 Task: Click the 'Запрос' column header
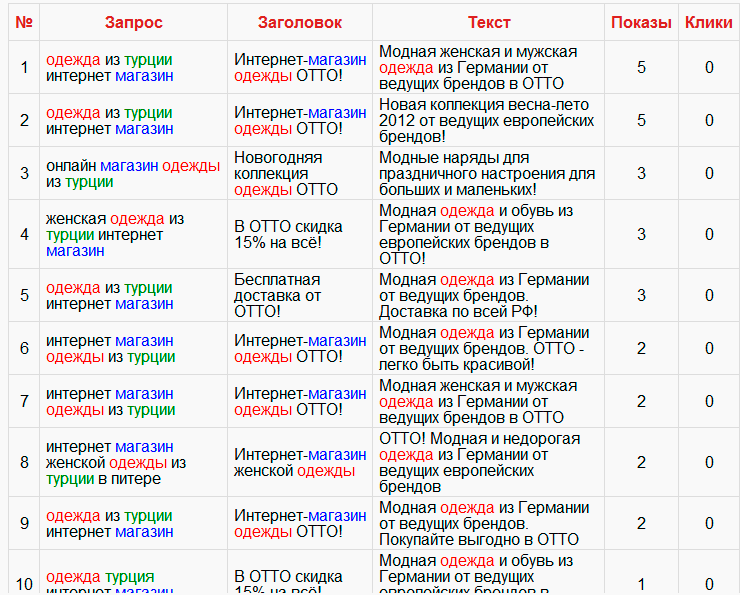(x=134, y=22)
